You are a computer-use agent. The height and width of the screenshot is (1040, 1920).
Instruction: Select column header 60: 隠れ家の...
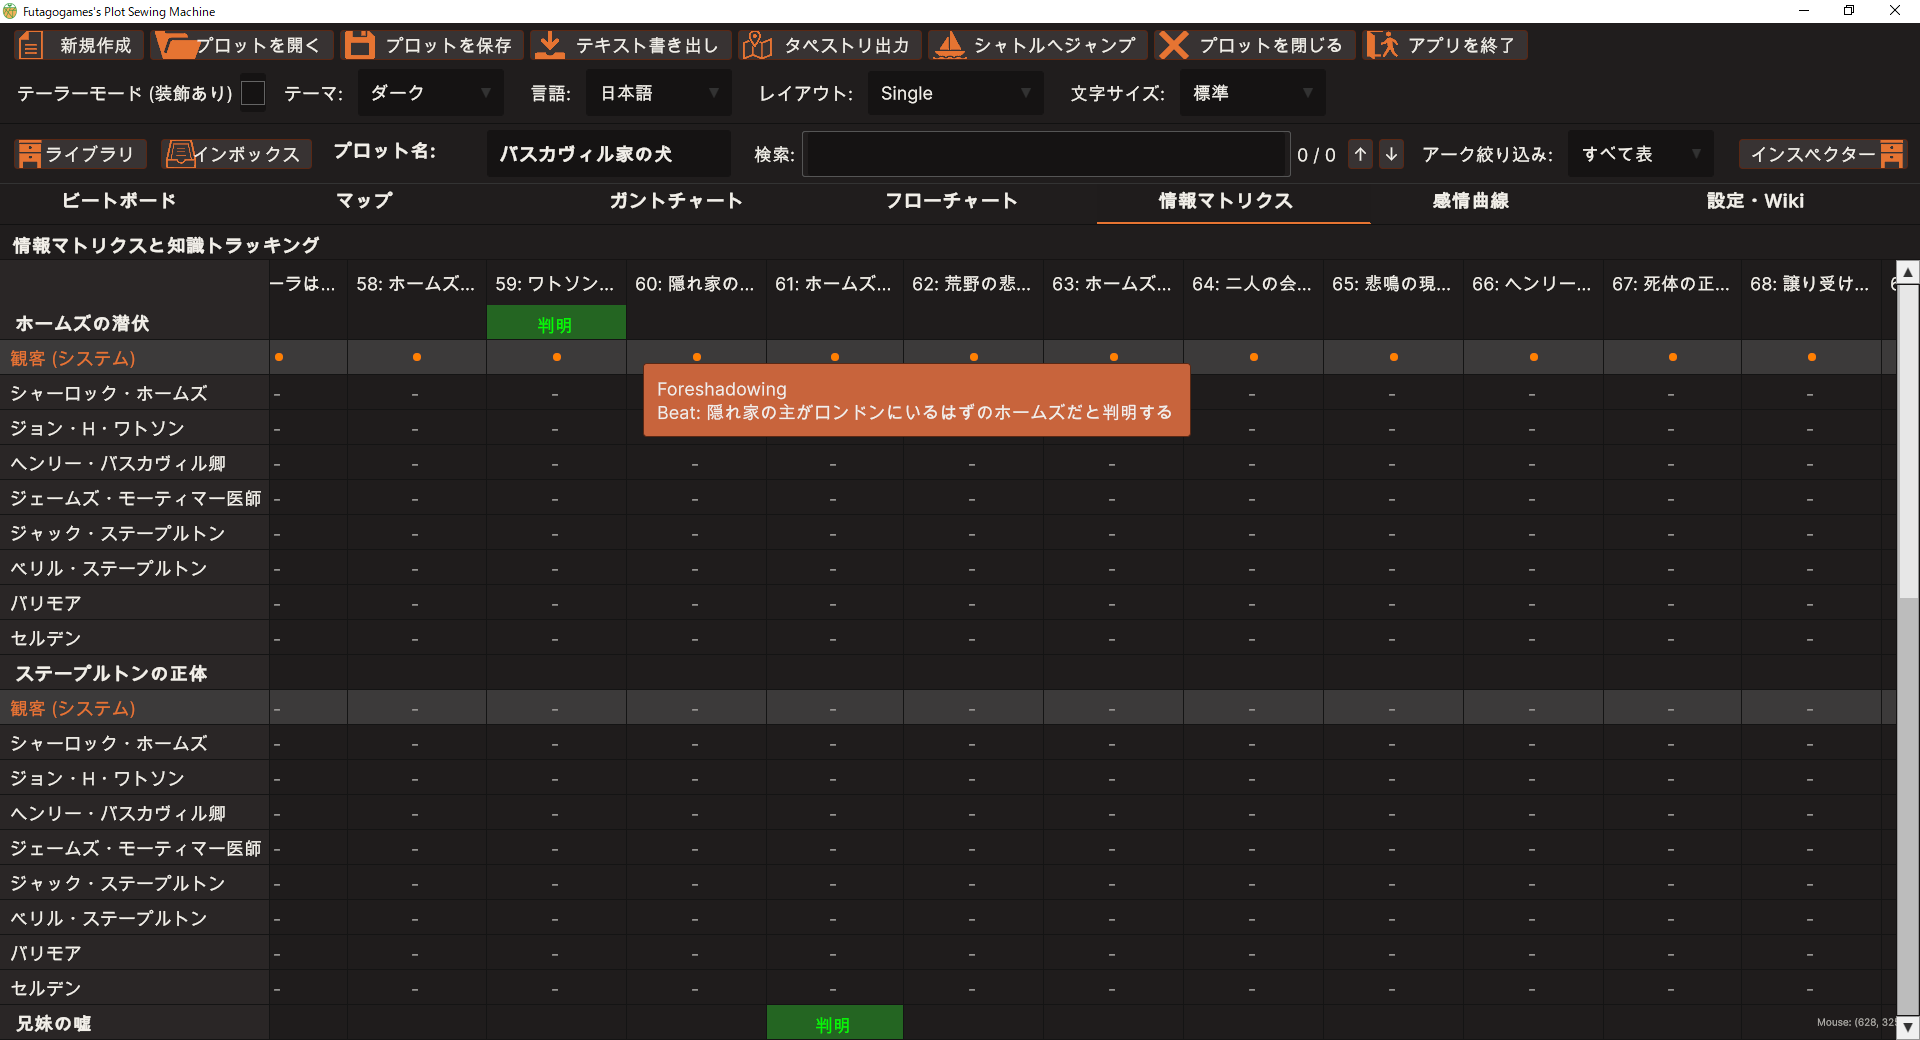695,284
